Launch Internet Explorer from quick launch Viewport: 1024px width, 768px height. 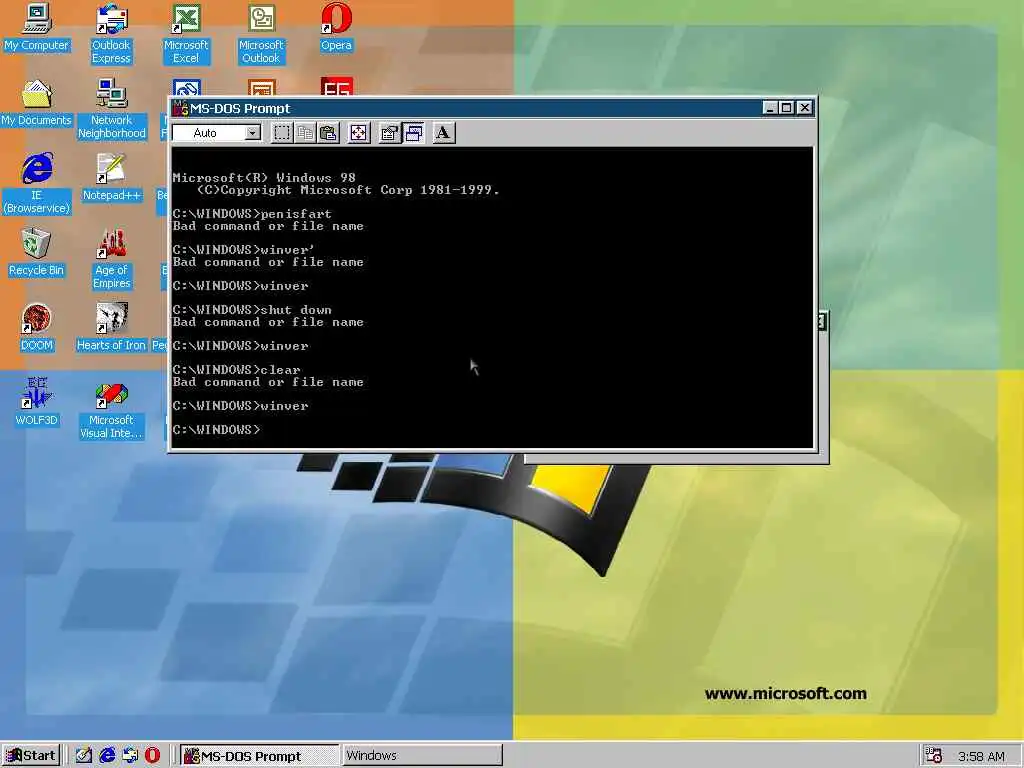tap(107, 756)
